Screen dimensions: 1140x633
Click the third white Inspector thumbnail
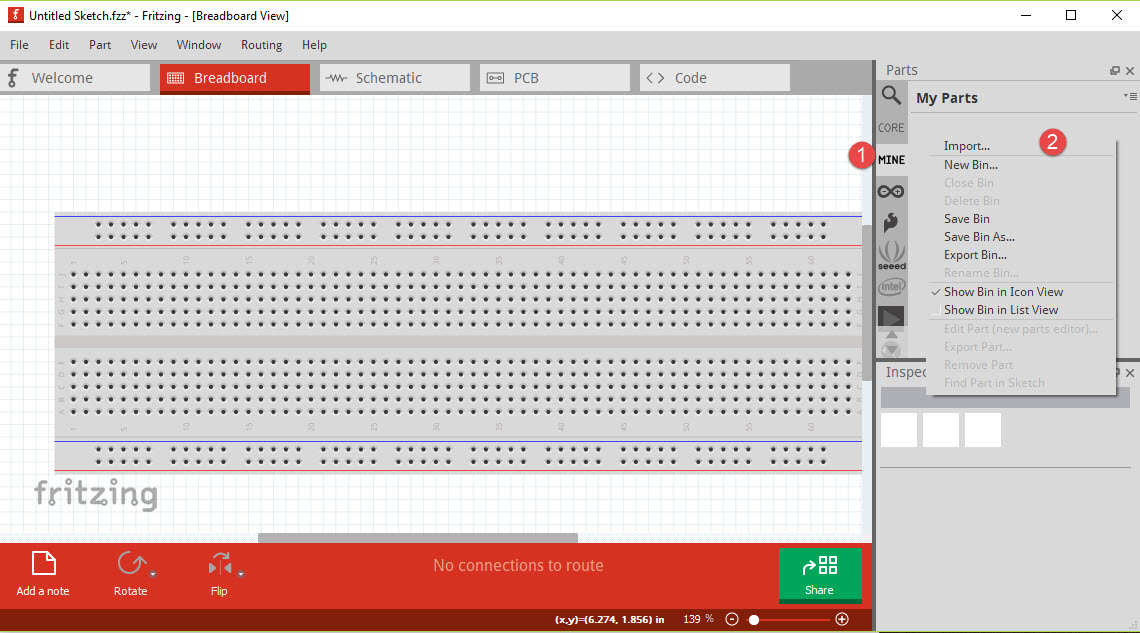pyautogui.click(x=983, y=430)
